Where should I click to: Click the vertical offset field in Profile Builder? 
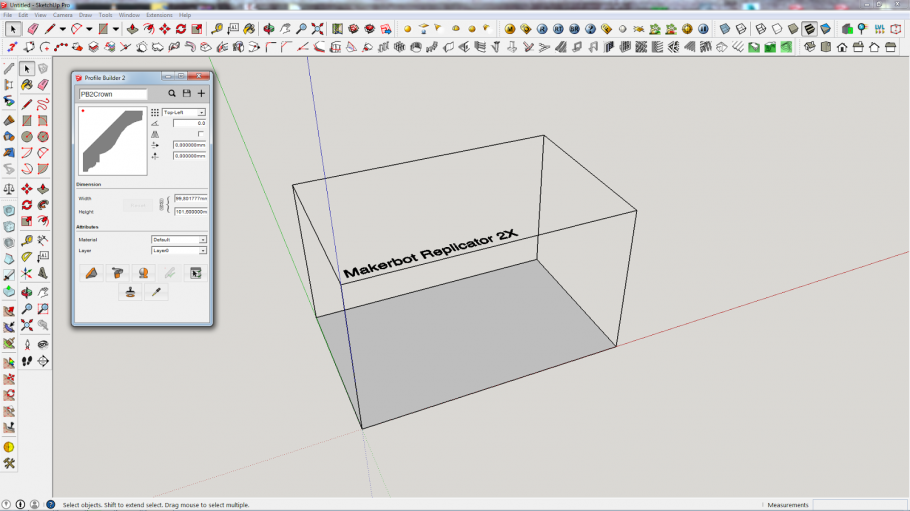pyautogui.click(x=189, y=156)
